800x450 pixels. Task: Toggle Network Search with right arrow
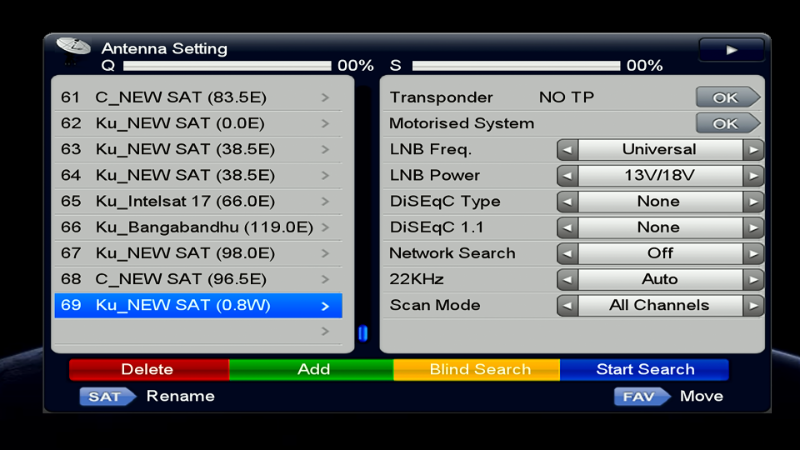click(x=753, y=254)
